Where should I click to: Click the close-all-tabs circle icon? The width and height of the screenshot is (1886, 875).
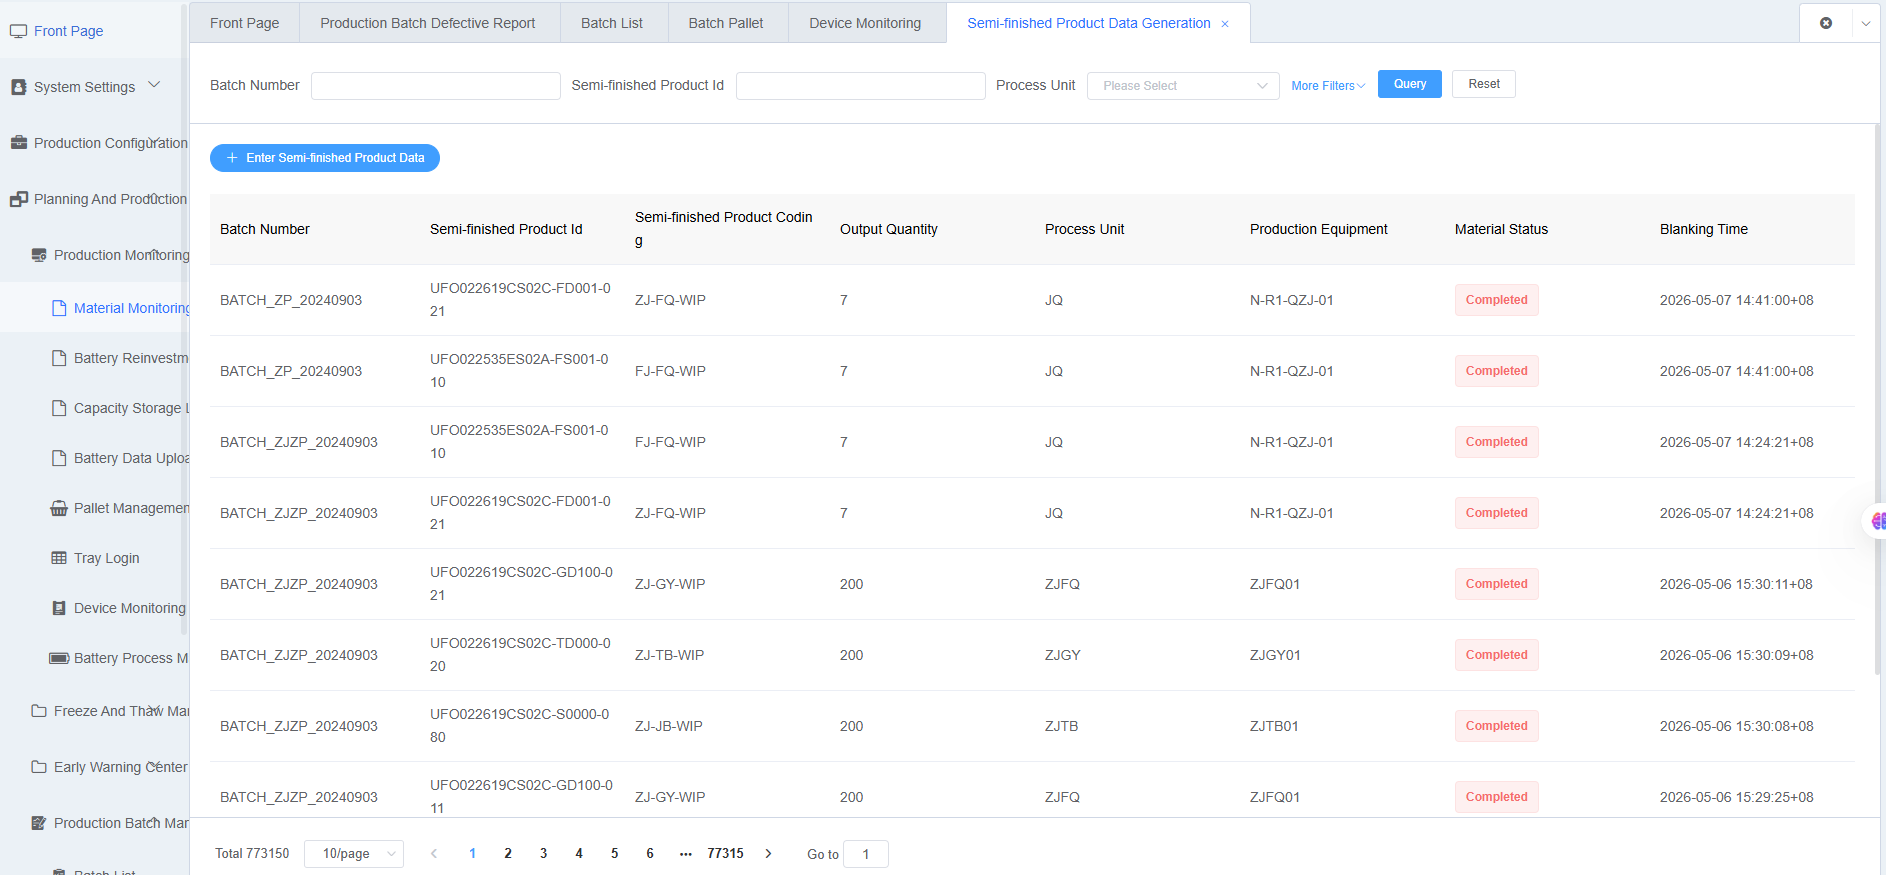(x=1826, y=23)
